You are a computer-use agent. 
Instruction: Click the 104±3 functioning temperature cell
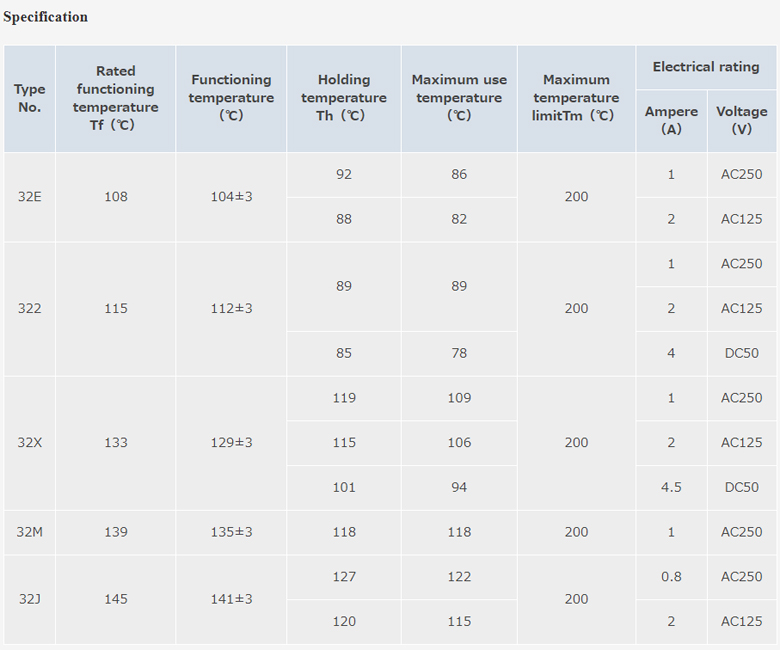231,197
